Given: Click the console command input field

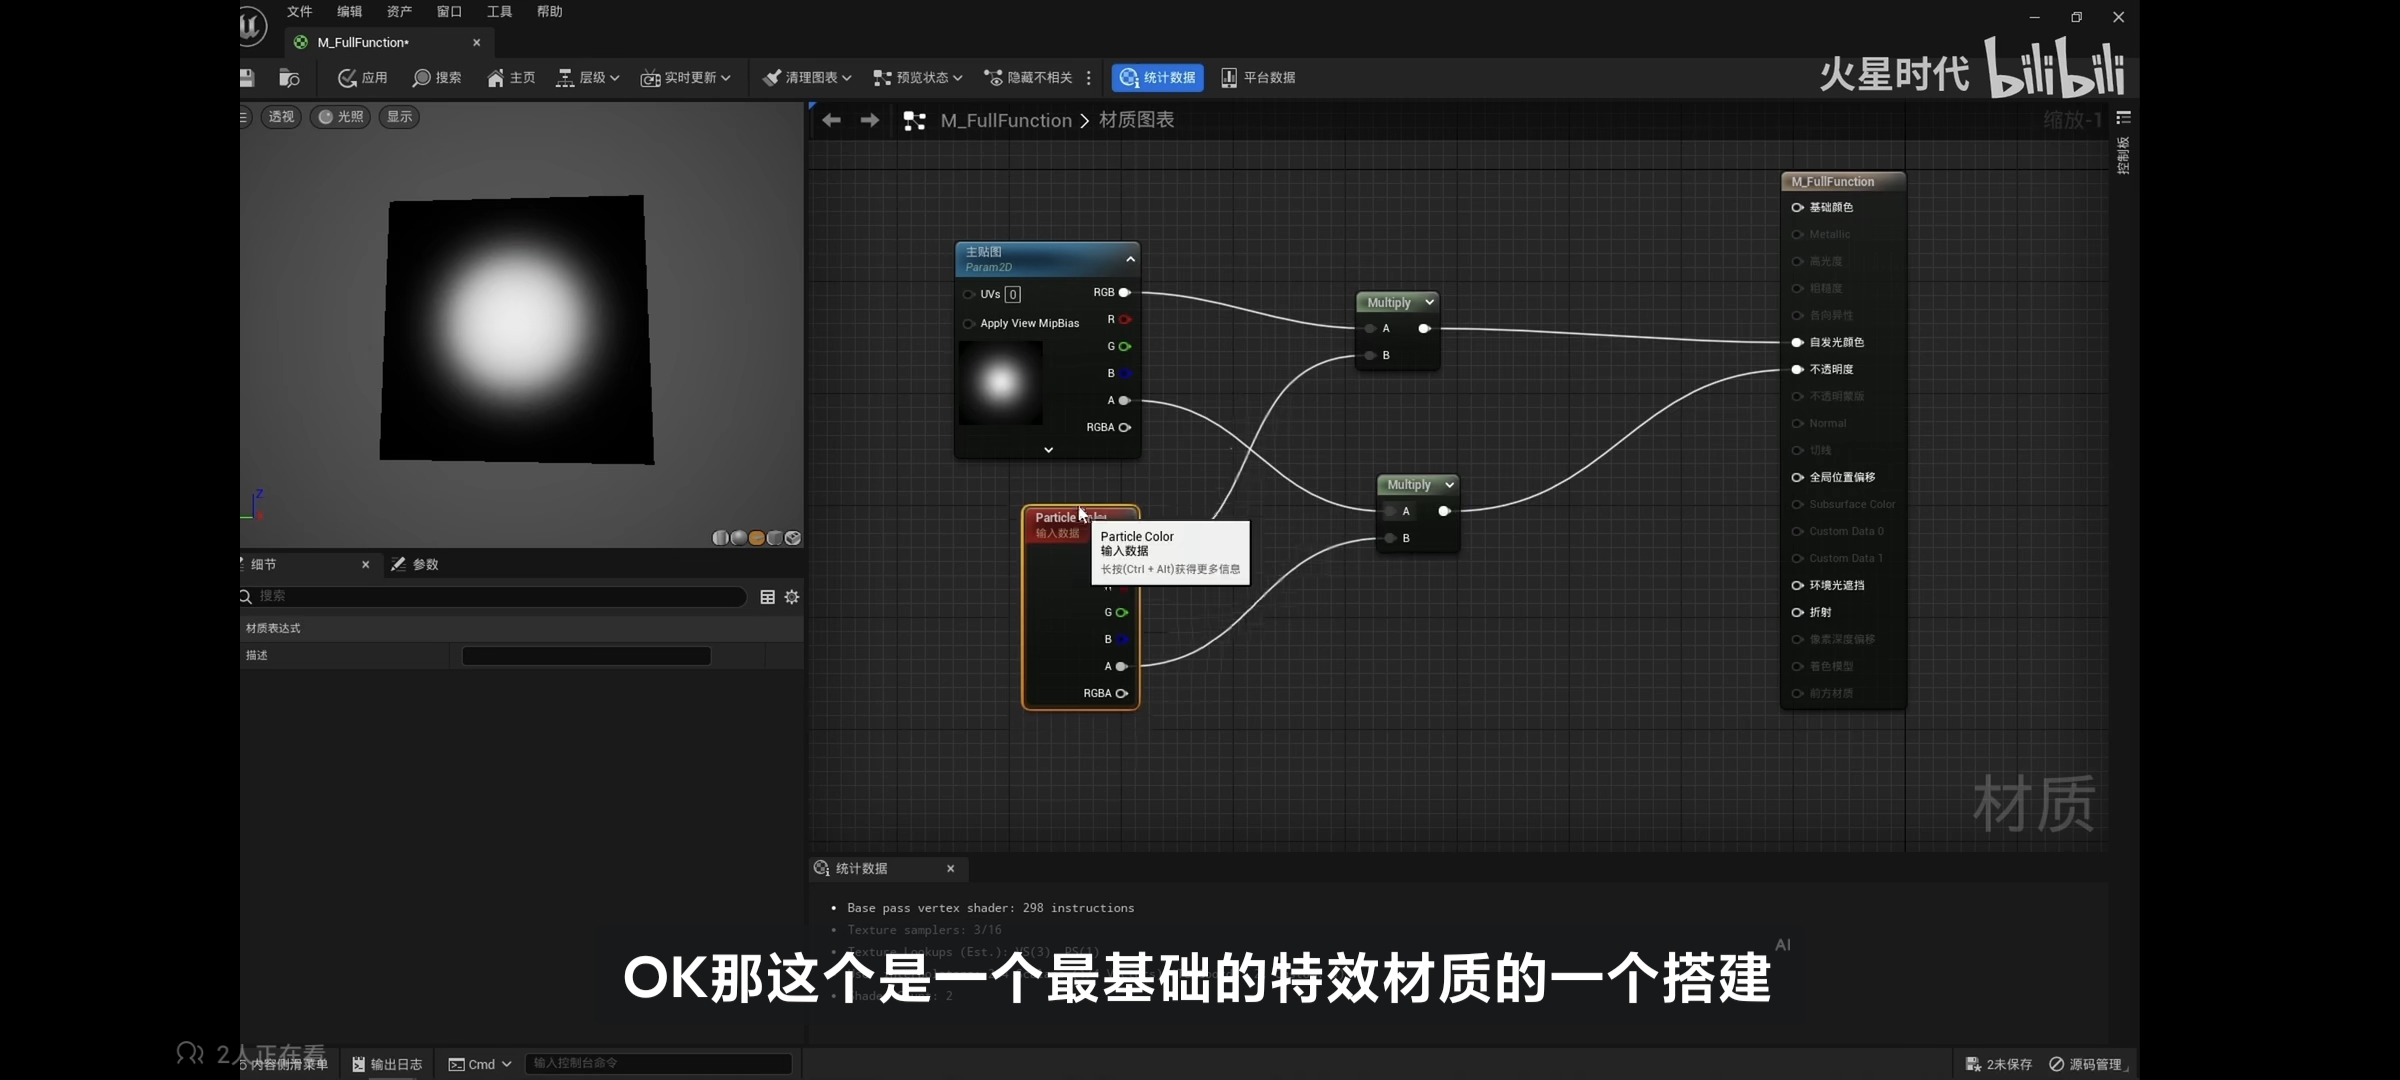Looking at the screenshot, I should [x=658, y=1063].
